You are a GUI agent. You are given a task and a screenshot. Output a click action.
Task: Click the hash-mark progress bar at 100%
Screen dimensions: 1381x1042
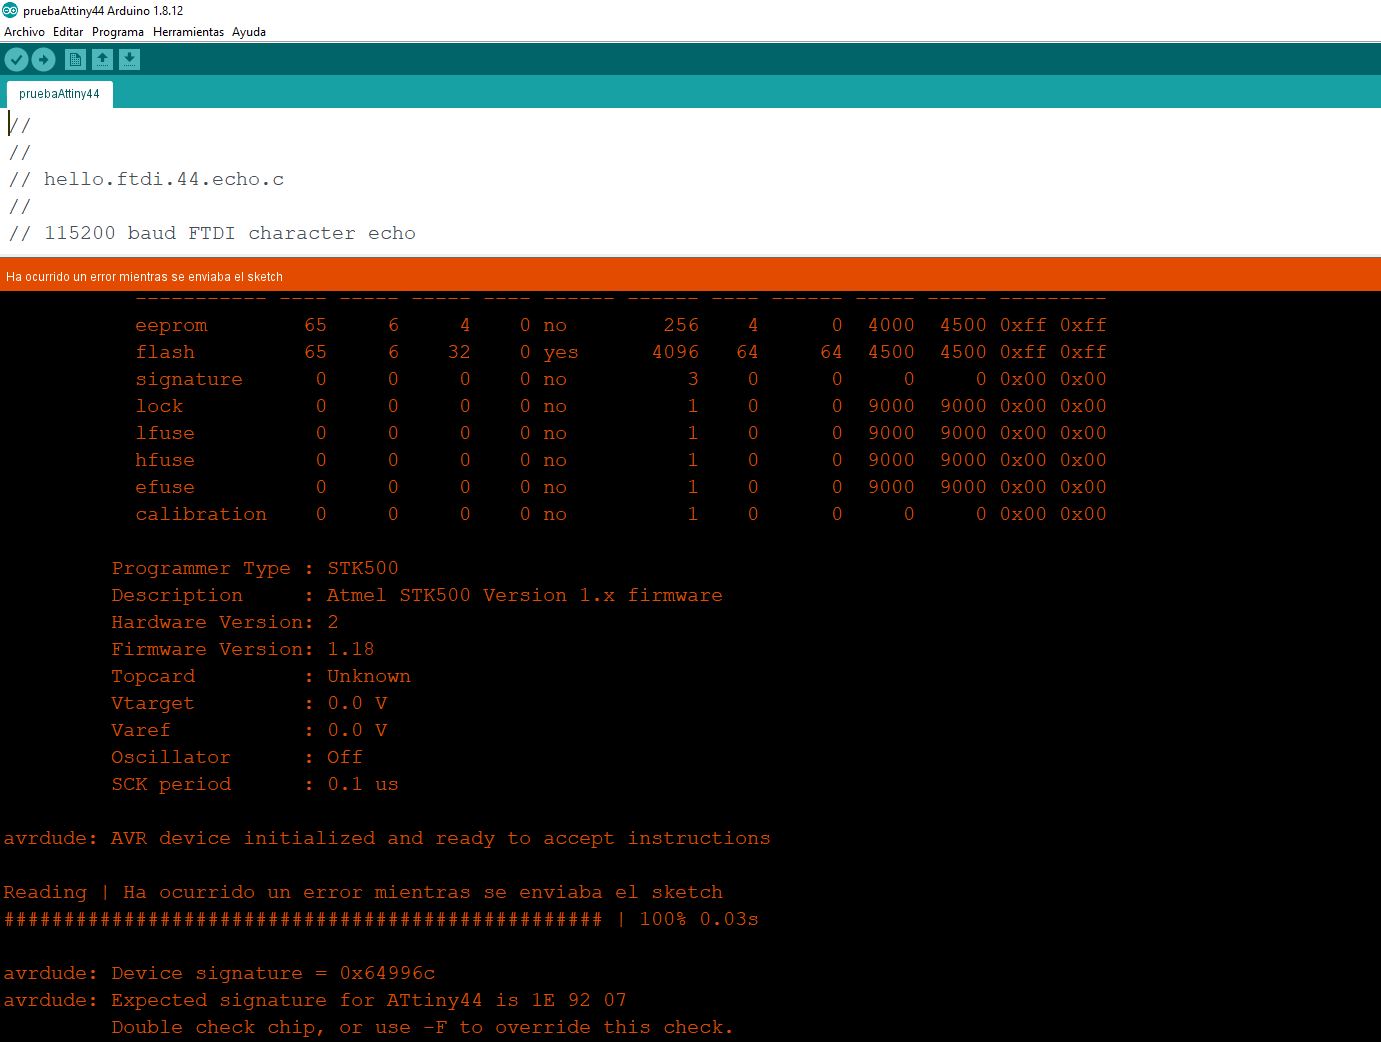coord(303,919)
